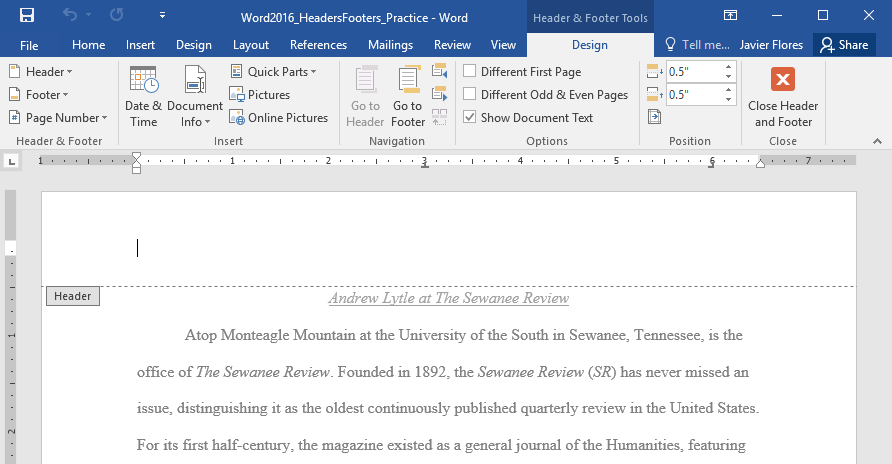Open the References tab
Image resolution: width=892 pixels, height=464 pixels.
318,45
